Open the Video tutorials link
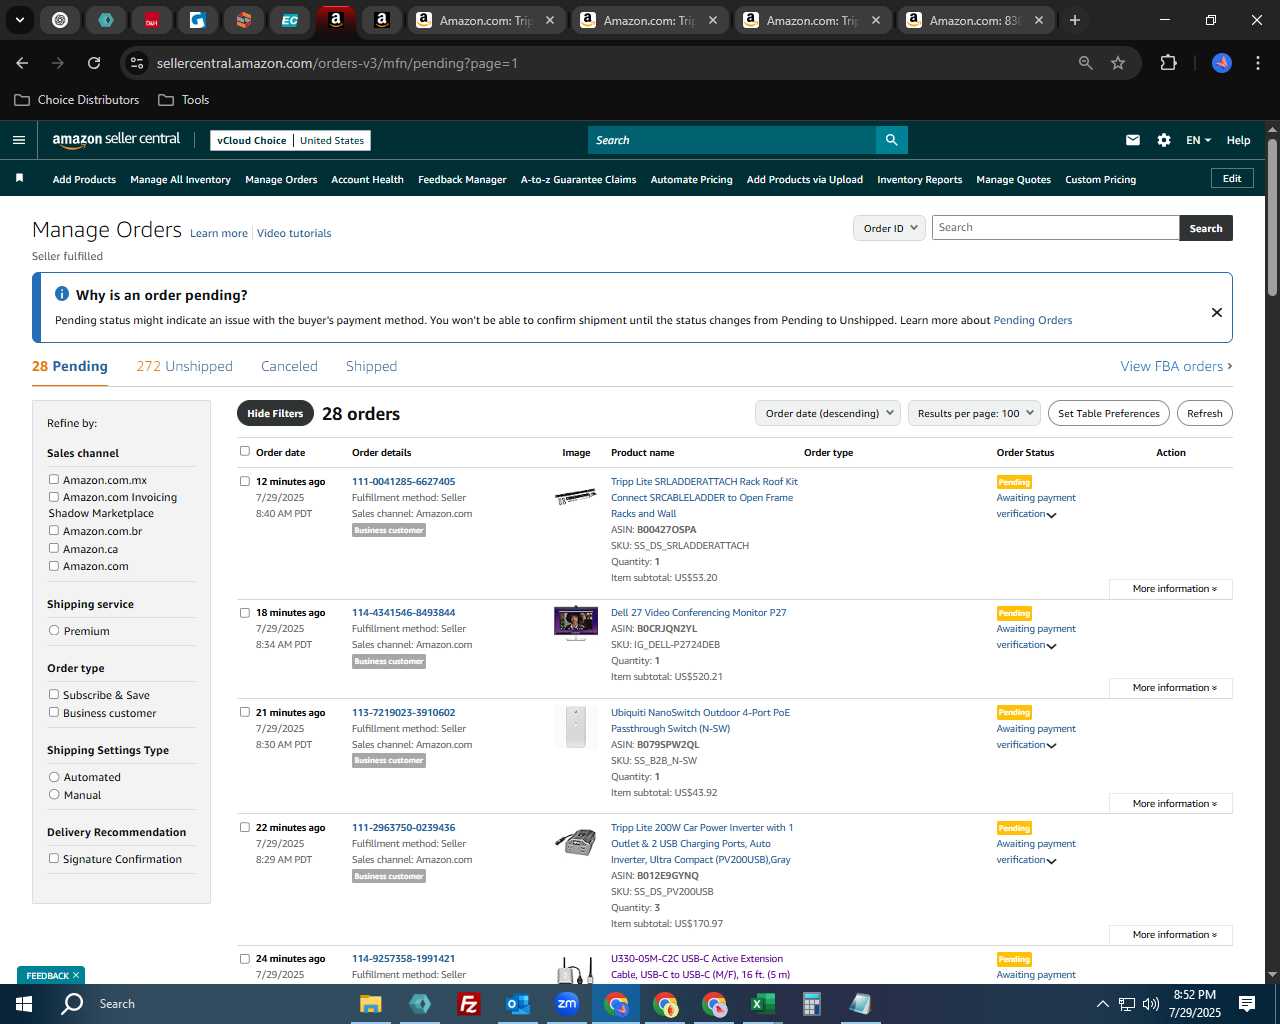Screen dimensions: 1280x1024 click(294, 233)
